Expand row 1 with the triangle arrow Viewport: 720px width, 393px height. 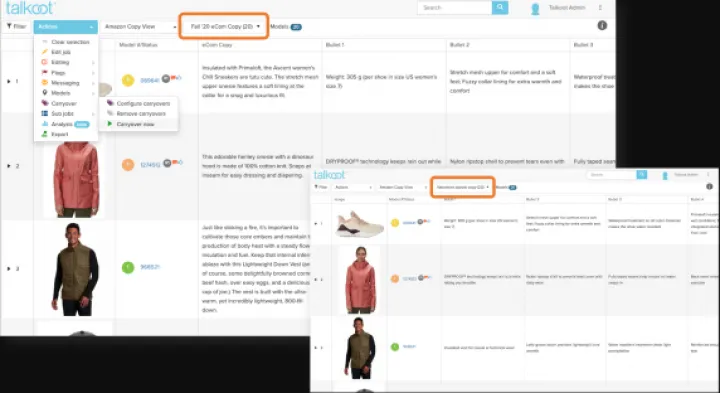[9, 81]
